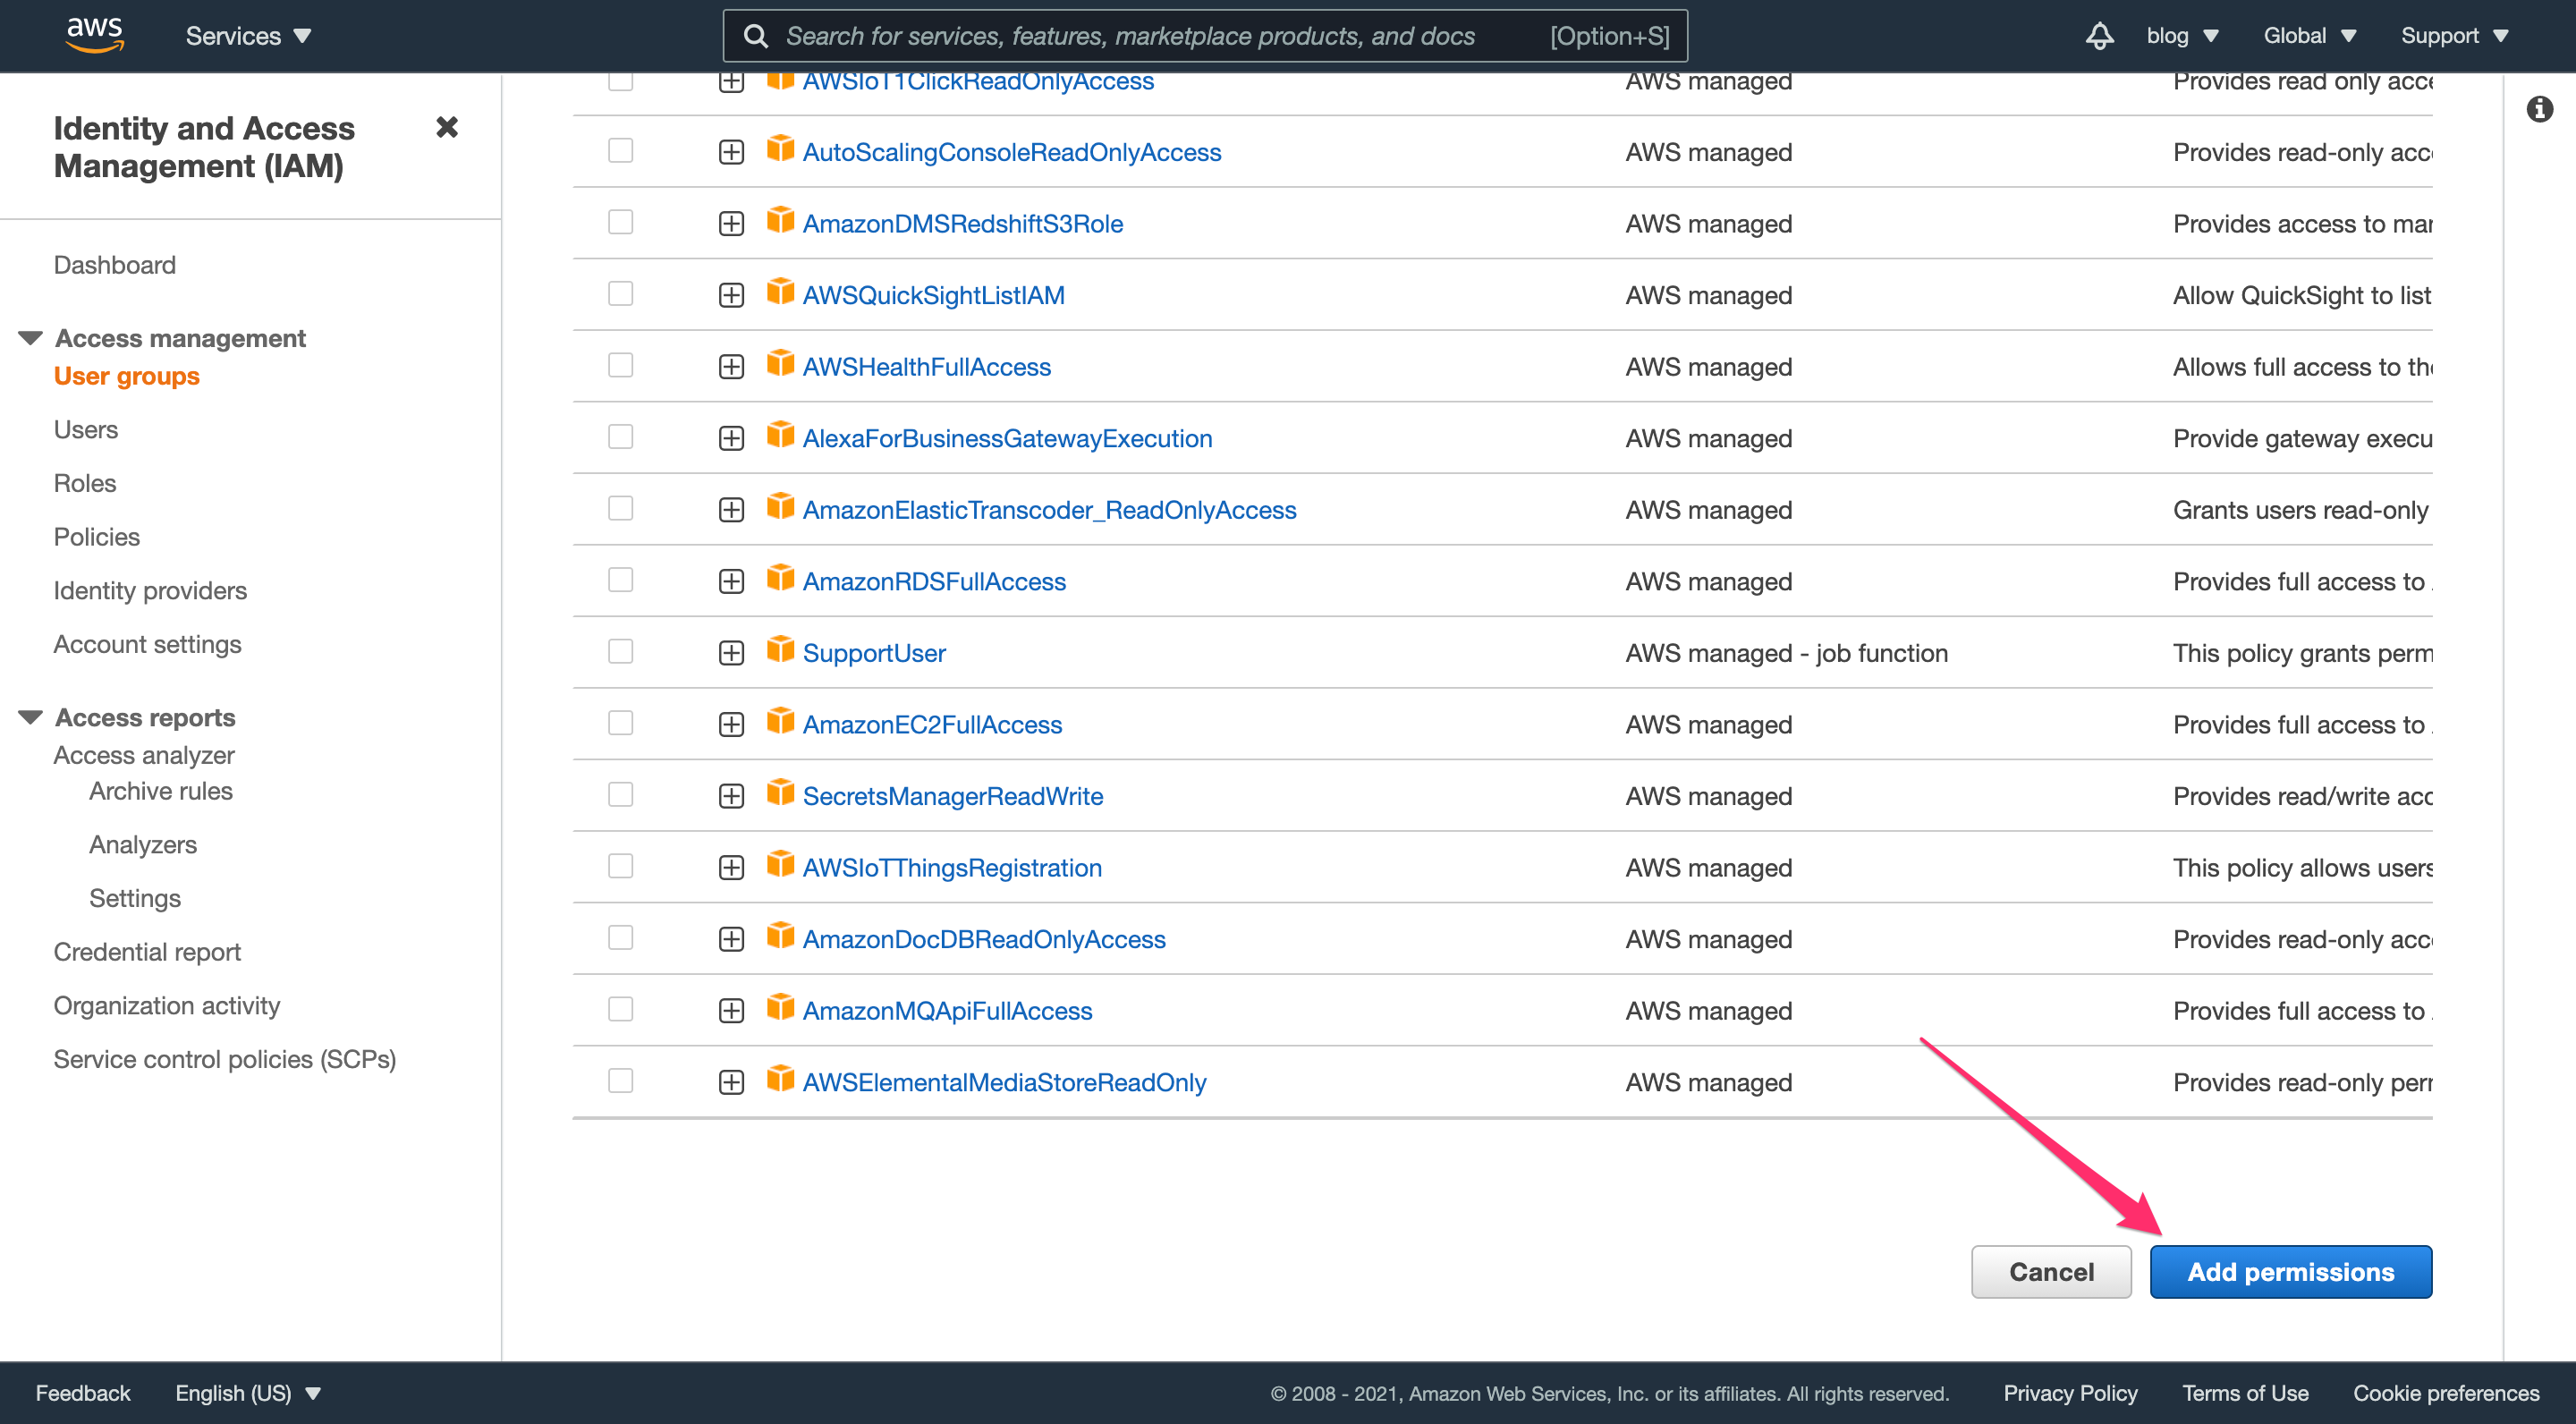2576x1424 pixels.
Task: Open Organization activity in the sidebar
Action: coord(167,1006)
